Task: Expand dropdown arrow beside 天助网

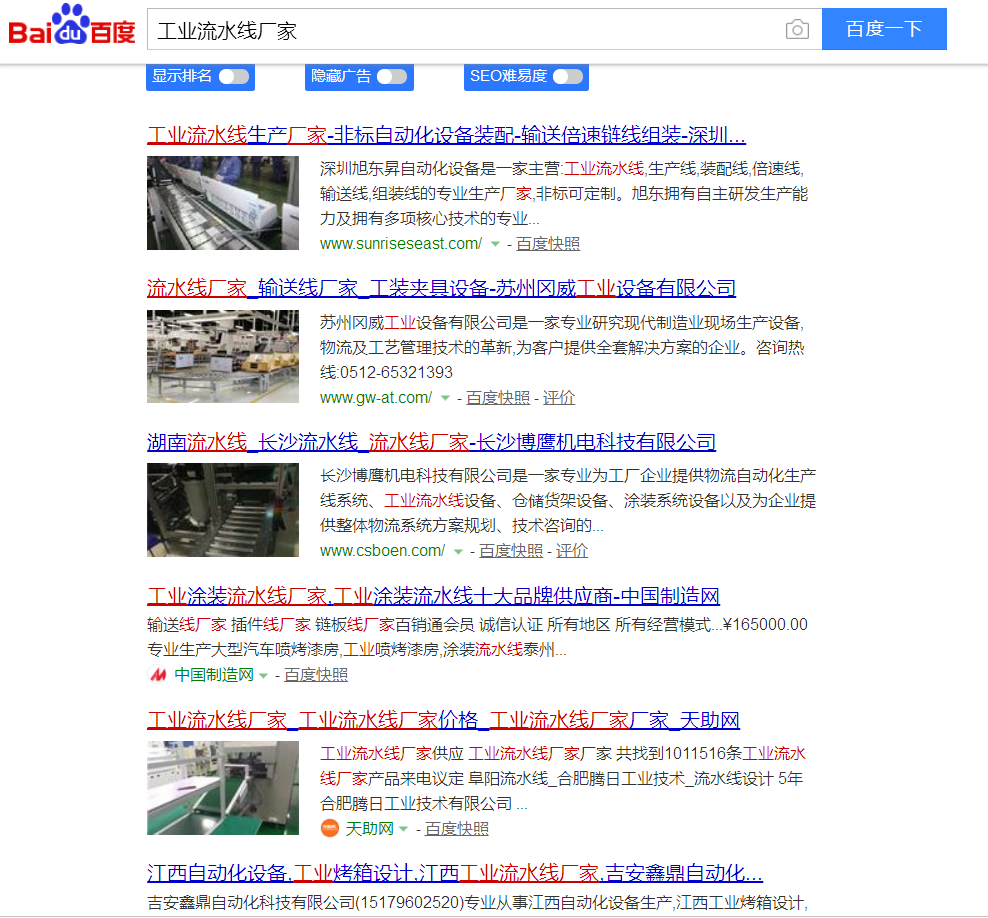Action: pos(403,829)
